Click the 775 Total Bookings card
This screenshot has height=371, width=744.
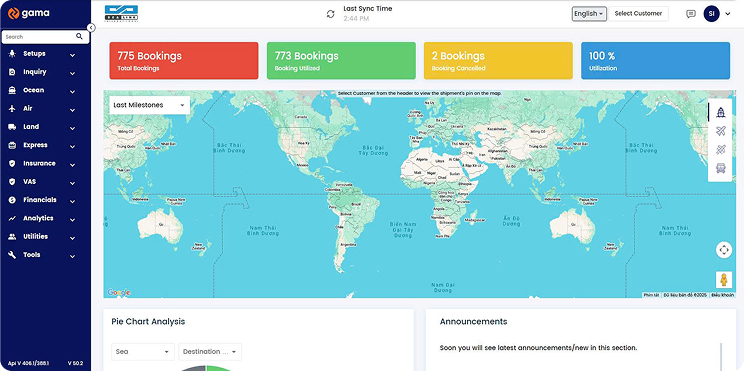coord(184,61)
